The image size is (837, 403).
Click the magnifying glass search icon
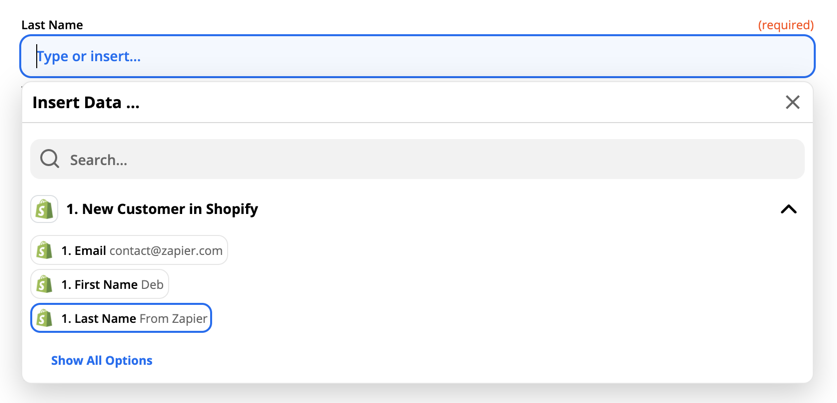click(x=50, y=159)
